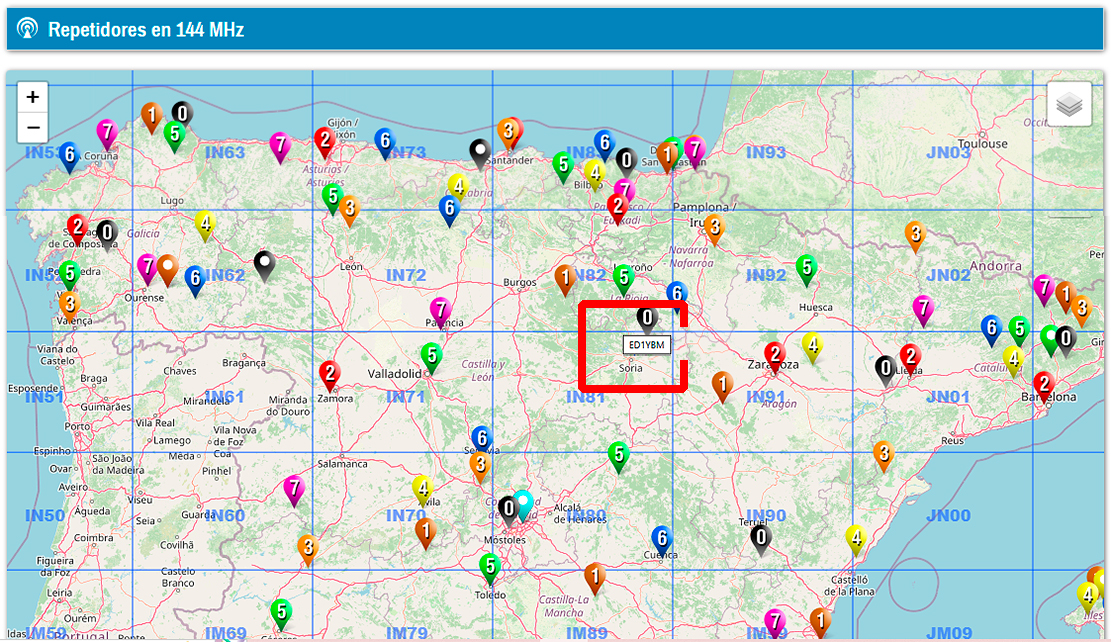Select the black 0 marker at Madrid

coord(508,510)
